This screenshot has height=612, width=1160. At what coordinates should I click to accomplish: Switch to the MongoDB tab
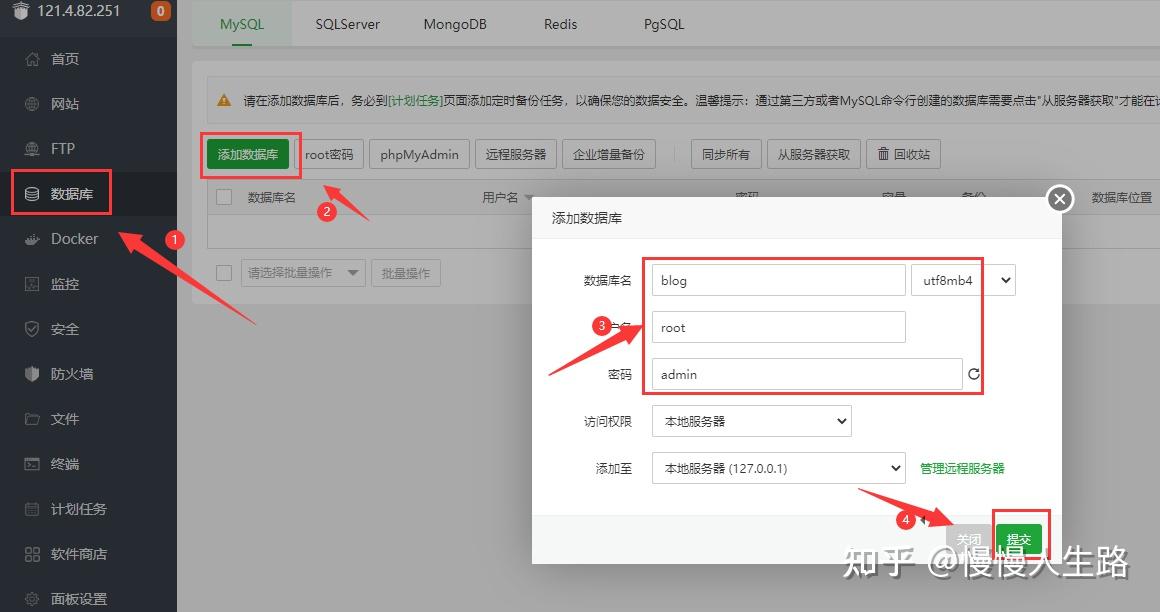(455, 24)
